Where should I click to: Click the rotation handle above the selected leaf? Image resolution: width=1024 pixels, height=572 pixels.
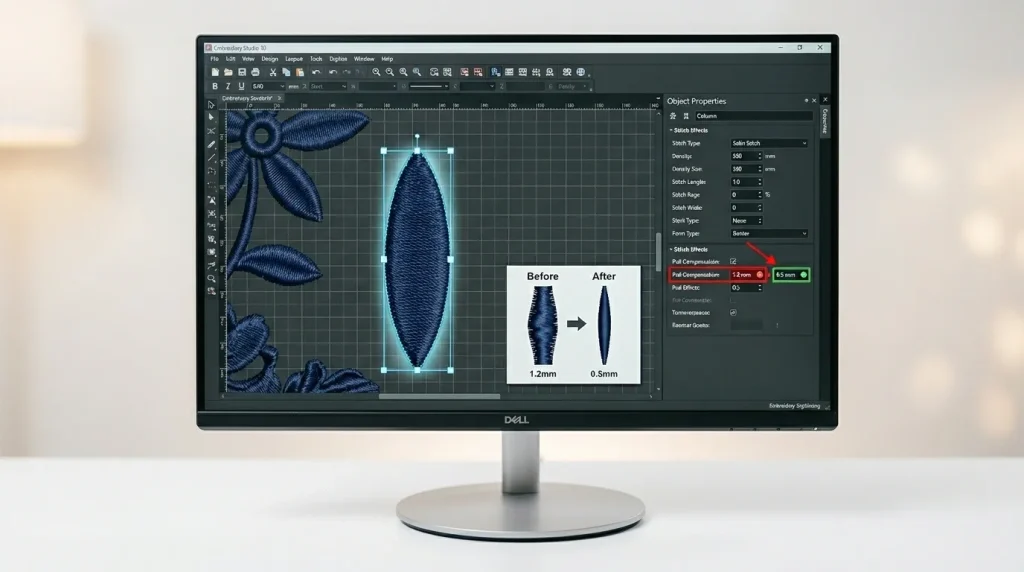pyautogui.click(x=417, y=136)
